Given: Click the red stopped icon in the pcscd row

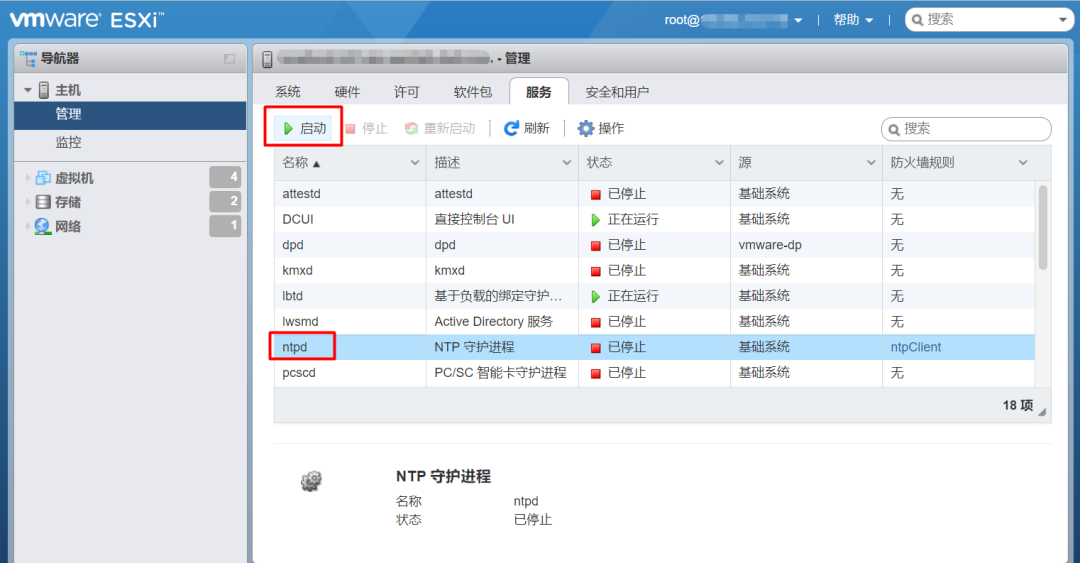Looking at the screenshot, I should [596, 373].
